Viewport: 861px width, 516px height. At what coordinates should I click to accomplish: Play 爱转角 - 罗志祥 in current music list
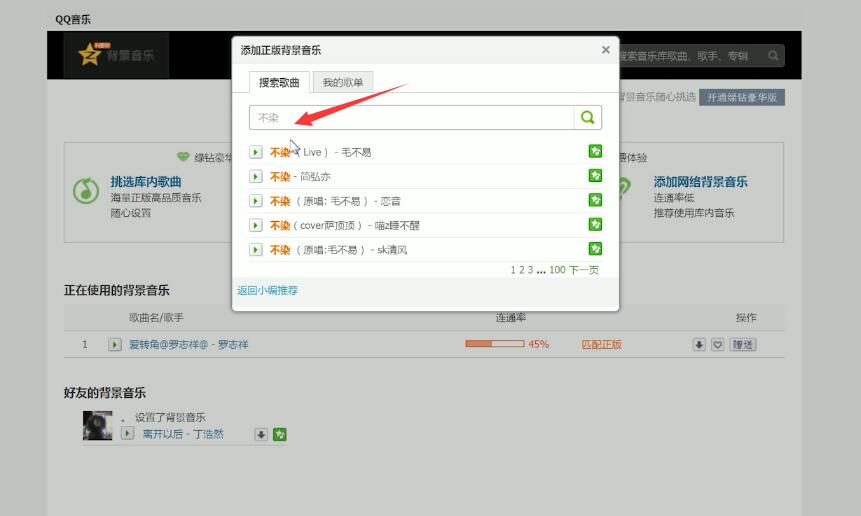point(114,345)
